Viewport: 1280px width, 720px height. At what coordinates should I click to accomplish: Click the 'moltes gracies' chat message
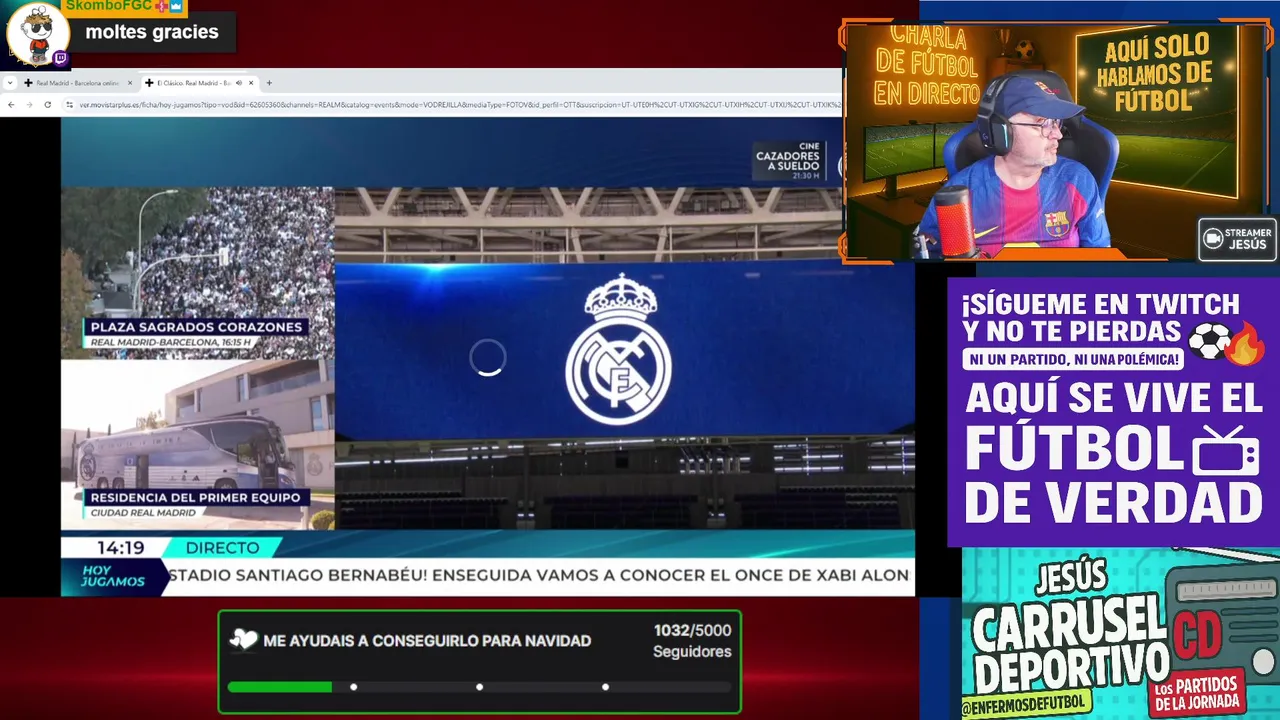pos(152,32)
